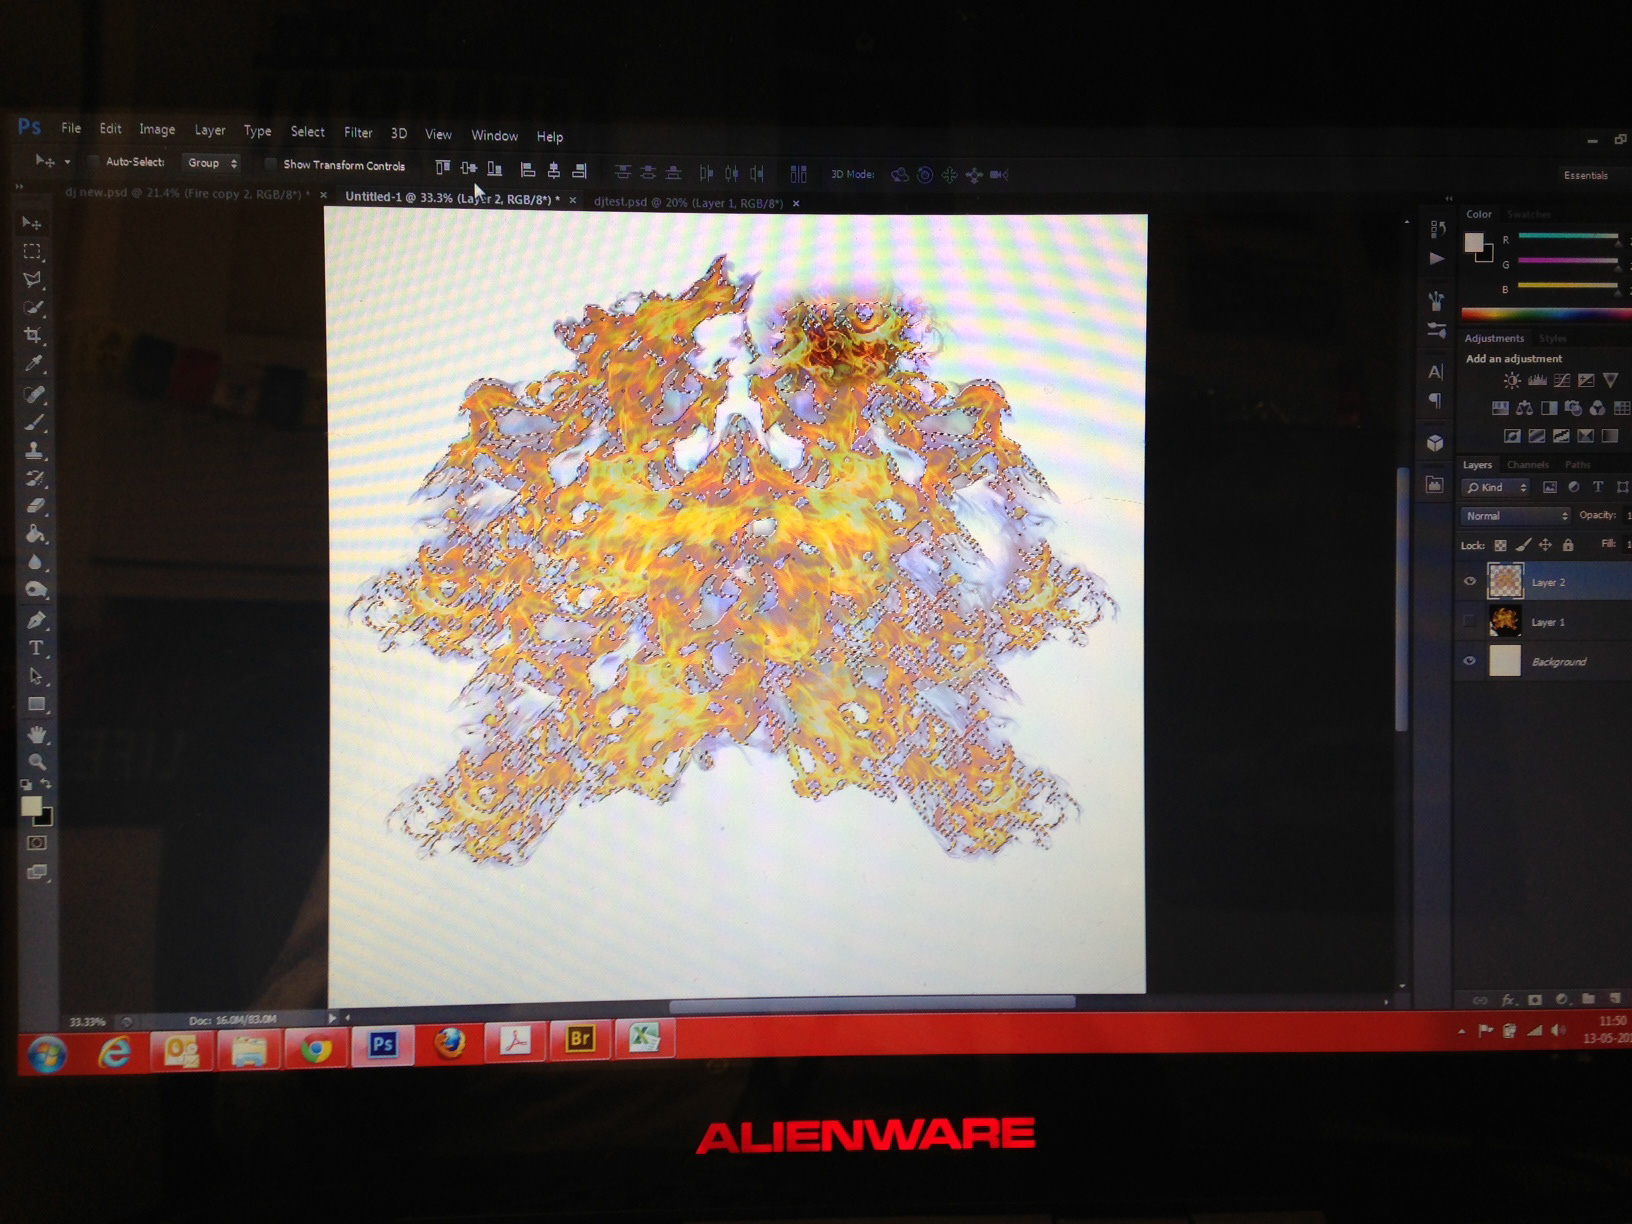Image resolution: width=1632 pixels, height=1224 pixels.
Task: Select the Pen tool
Action: point(36,620)
